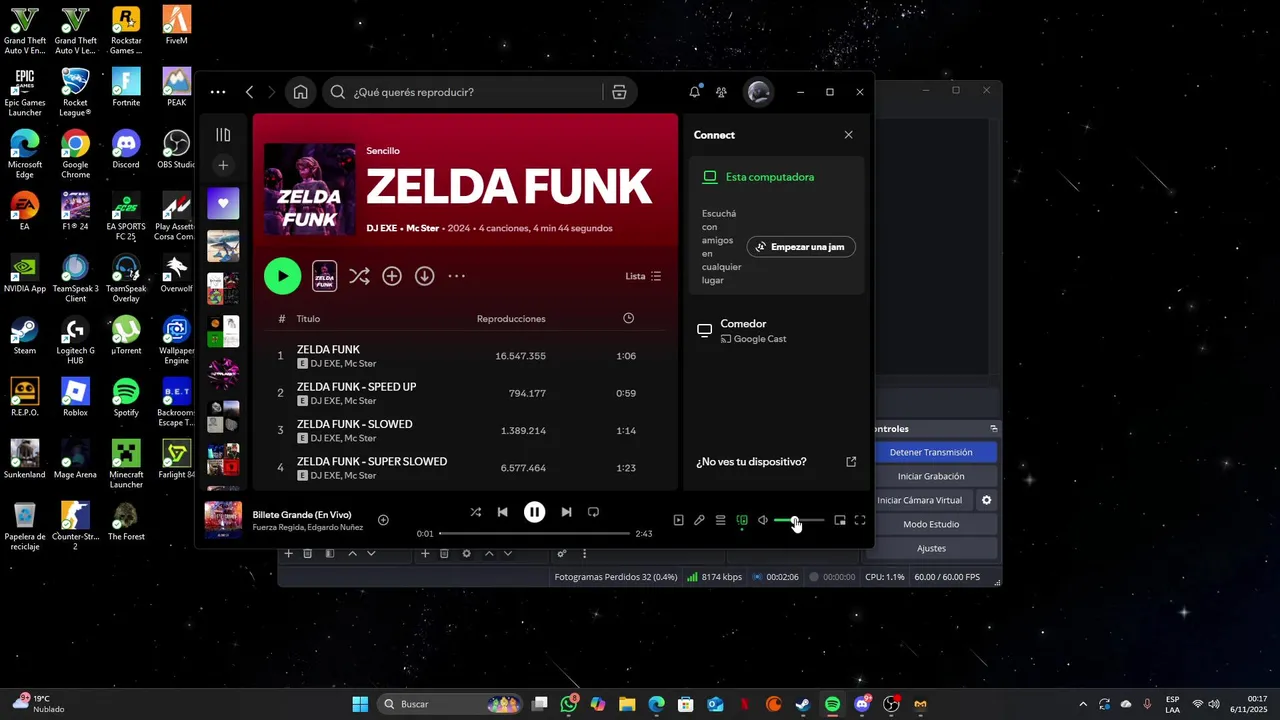The width and height of the screenshot is (1280, 720).
Task: Click 'Modo Estudio' in OBS
Action: pyautogui.click(x=931, y=524)
